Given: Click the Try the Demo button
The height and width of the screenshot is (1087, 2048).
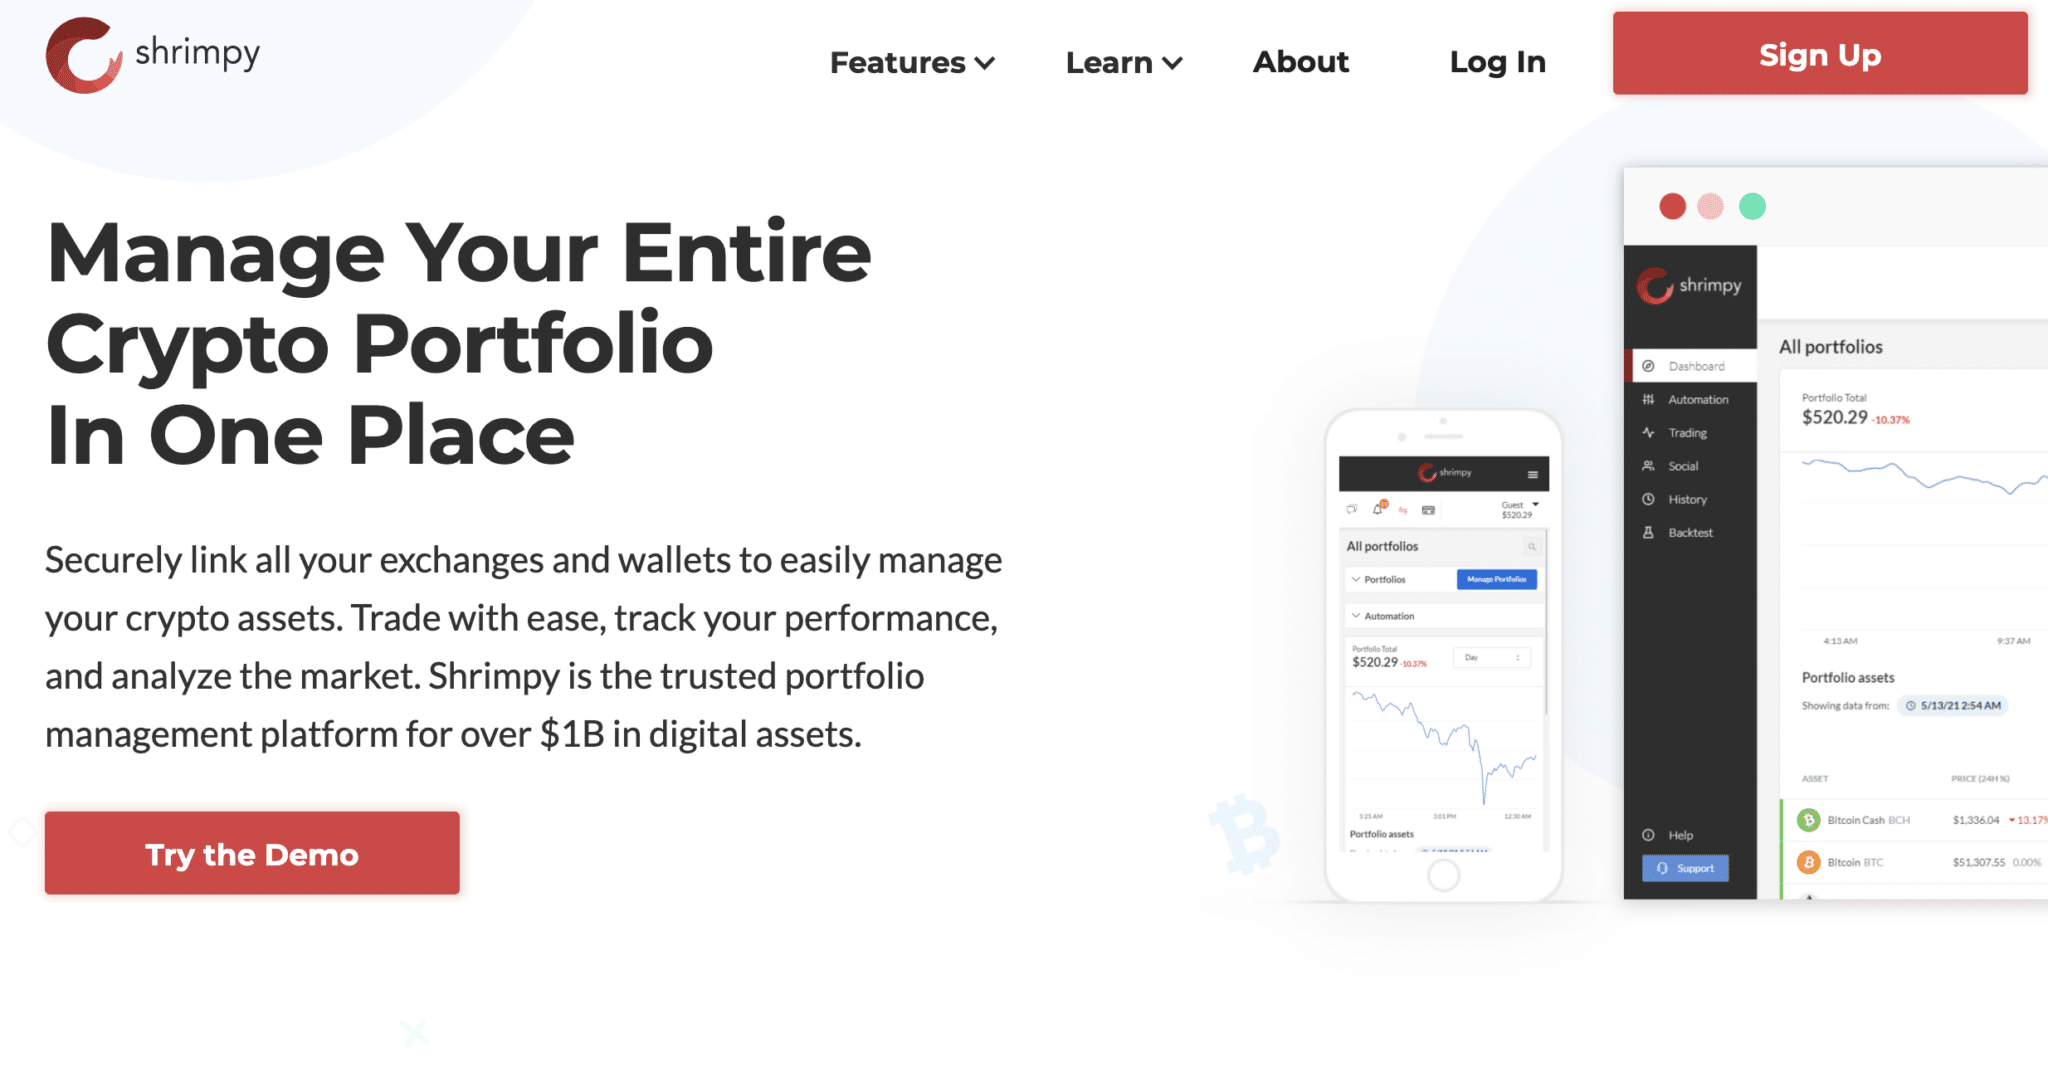Looking at the screenshot, I should point(251,856).
